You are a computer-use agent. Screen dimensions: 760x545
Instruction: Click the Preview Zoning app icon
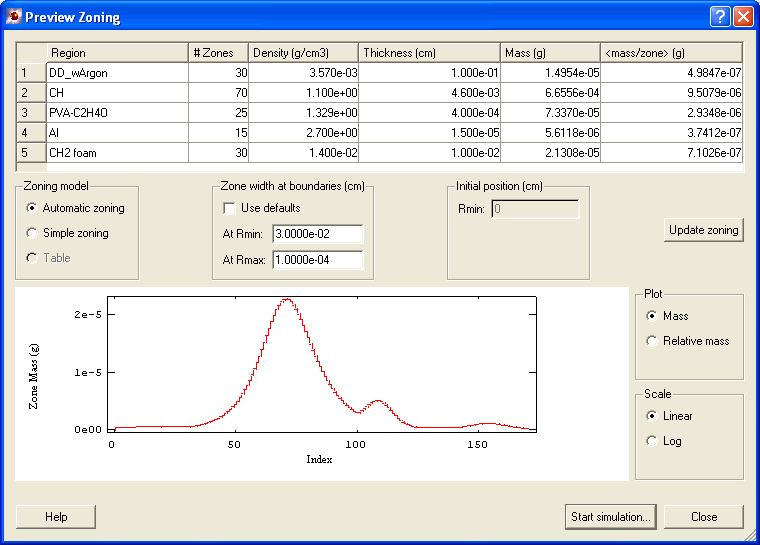[x=13, y=17]
